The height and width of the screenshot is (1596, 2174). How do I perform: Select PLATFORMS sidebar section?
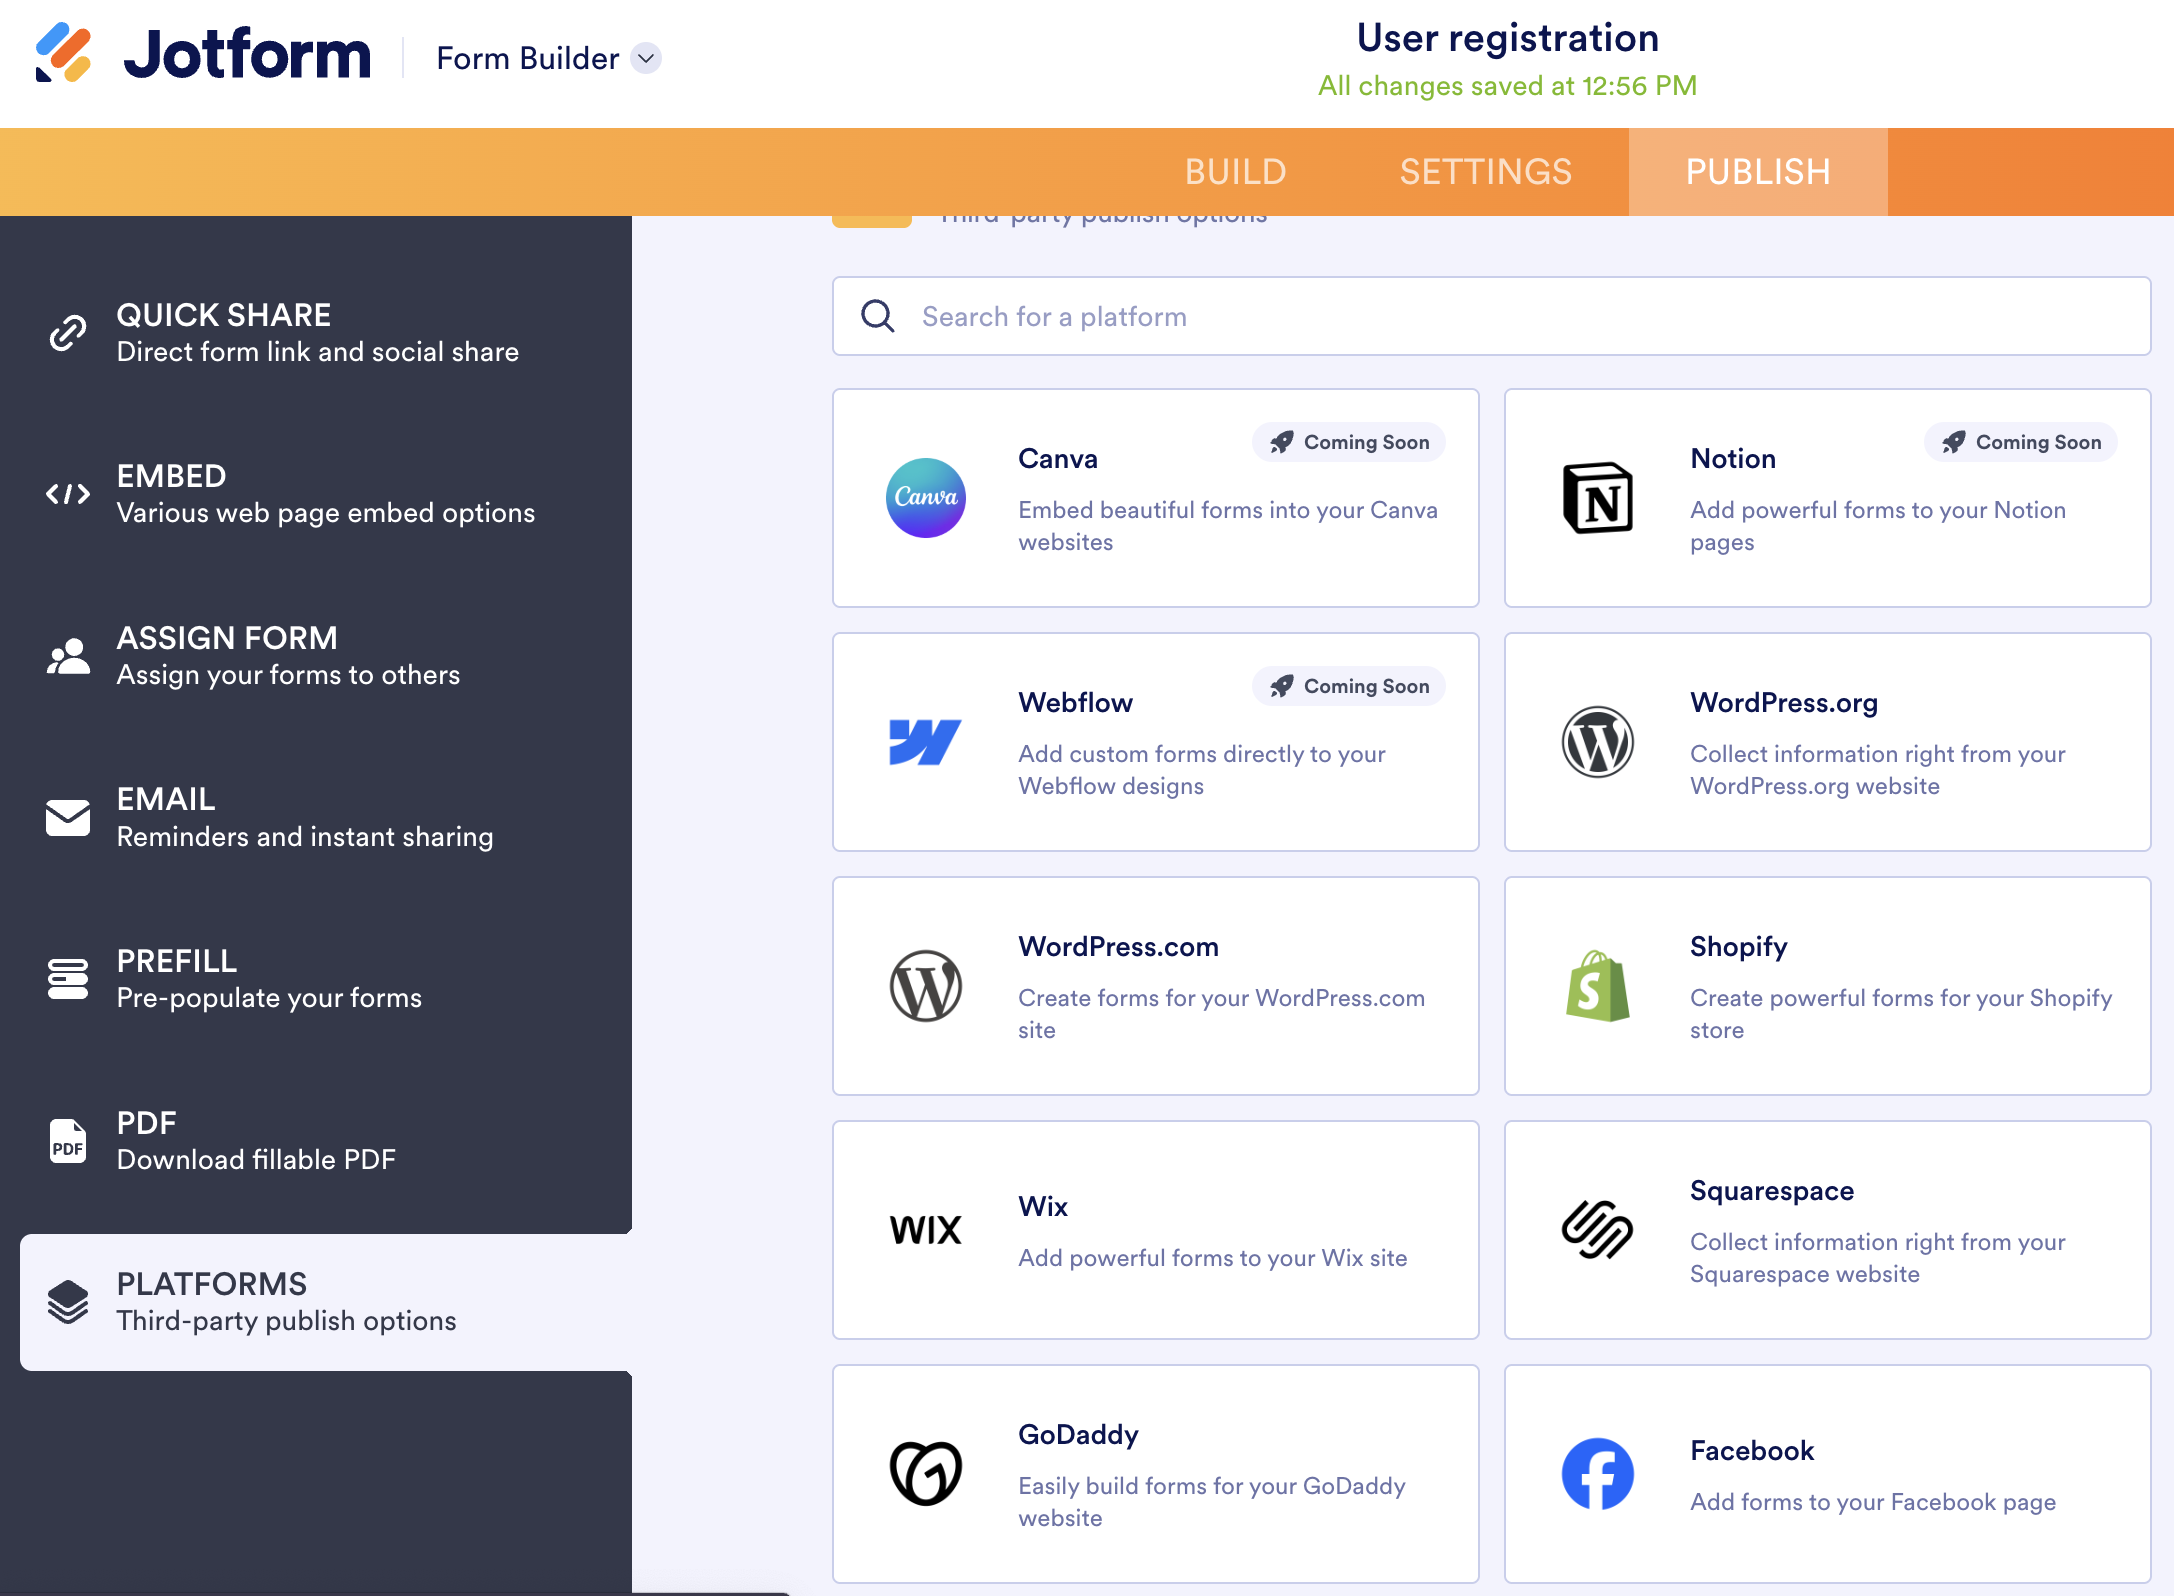coord(326,1302)
